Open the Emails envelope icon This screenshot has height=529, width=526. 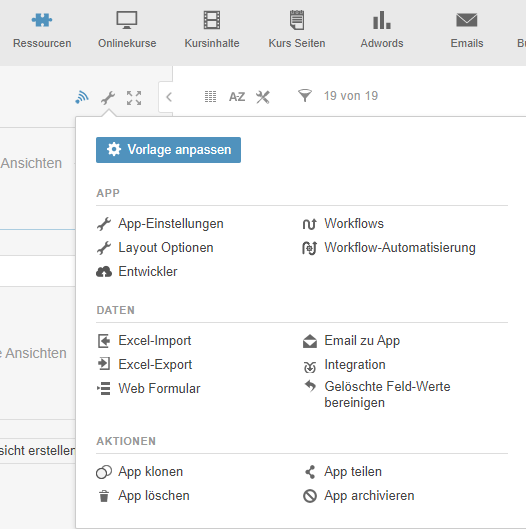click(467, 20)
